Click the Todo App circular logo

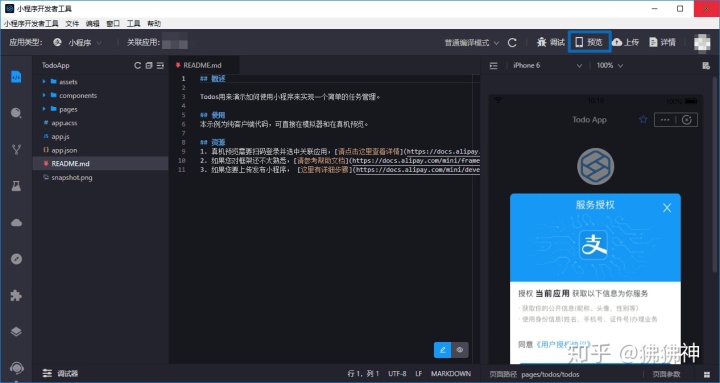[596, 166]
